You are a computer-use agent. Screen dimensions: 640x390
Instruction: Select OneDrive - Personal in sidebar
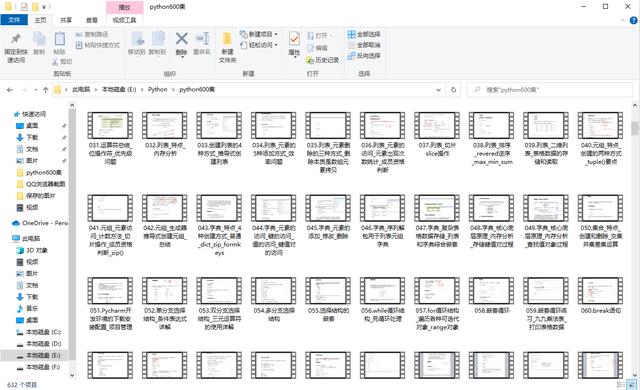click(x=40, y=223)
